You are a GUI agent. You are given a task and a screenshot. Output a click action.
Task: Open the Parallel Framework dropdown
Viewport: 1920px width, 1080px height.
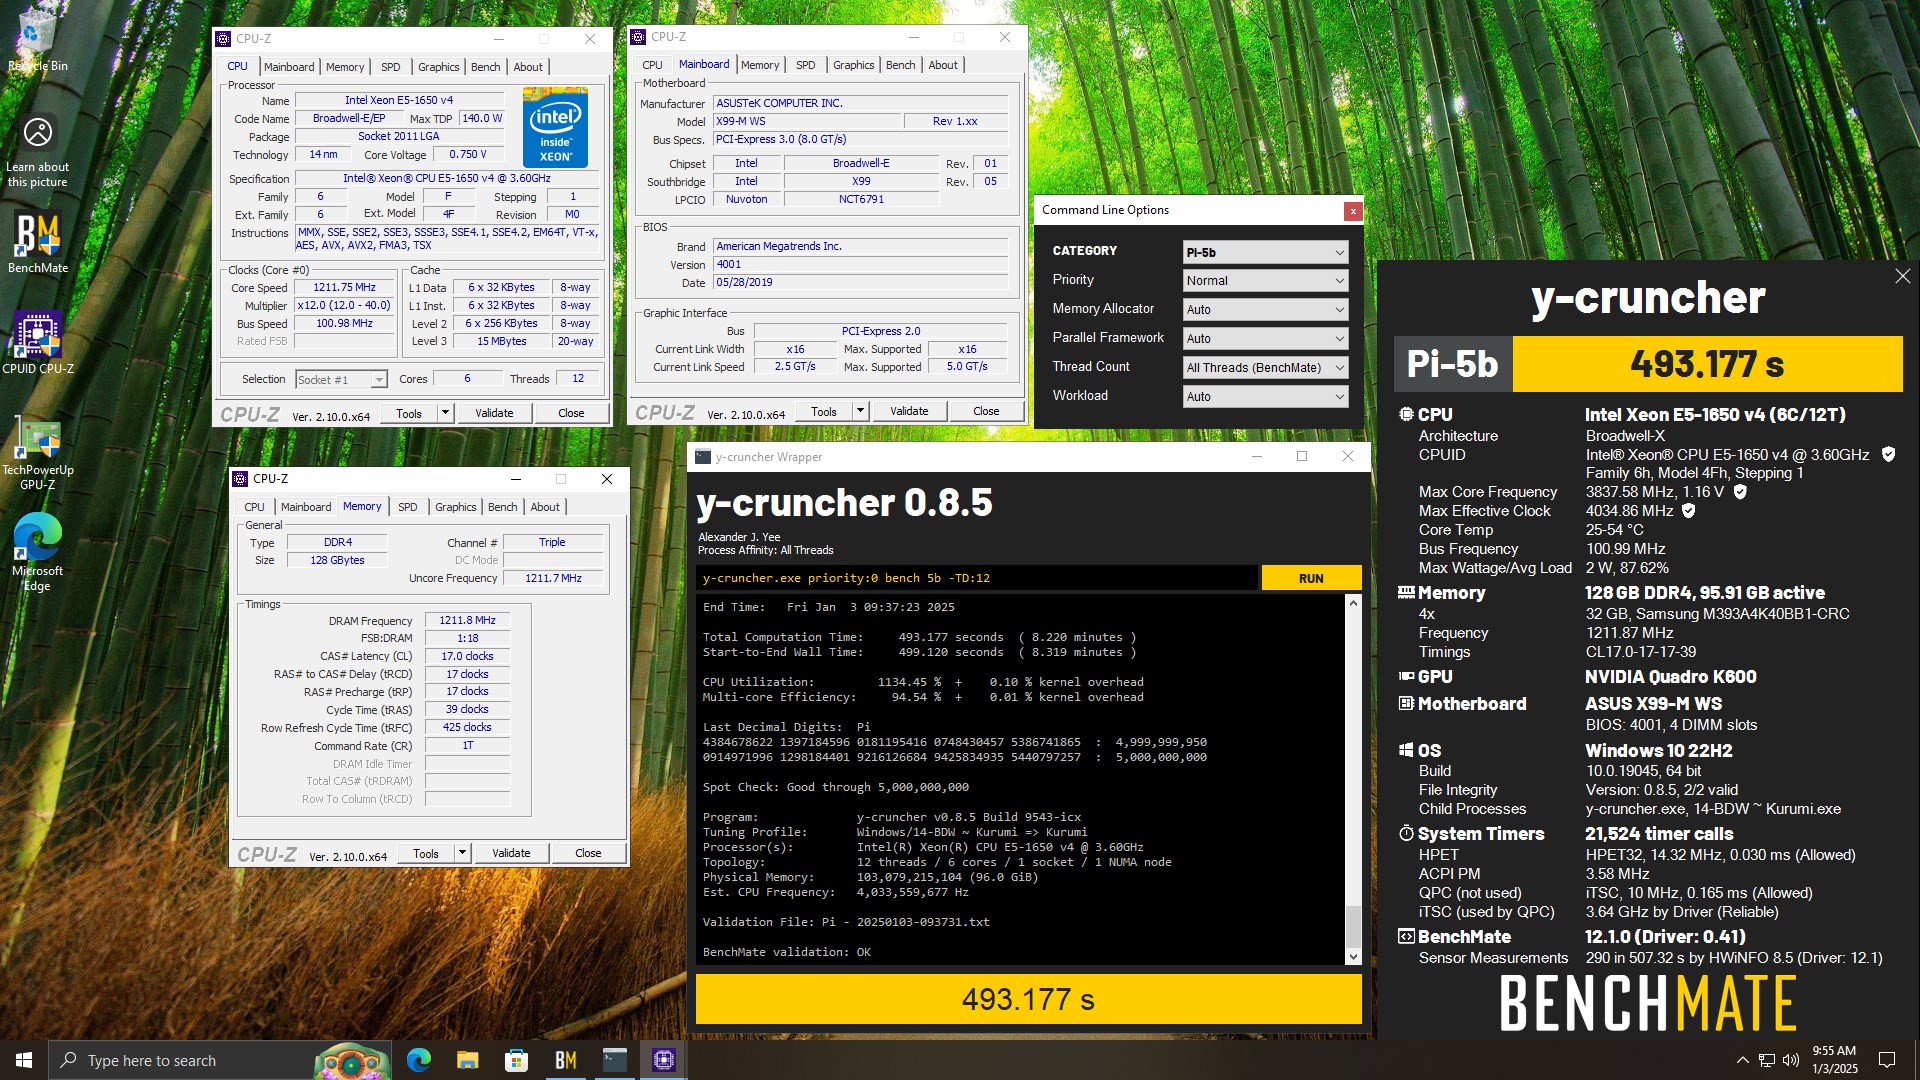point(1265,339)
